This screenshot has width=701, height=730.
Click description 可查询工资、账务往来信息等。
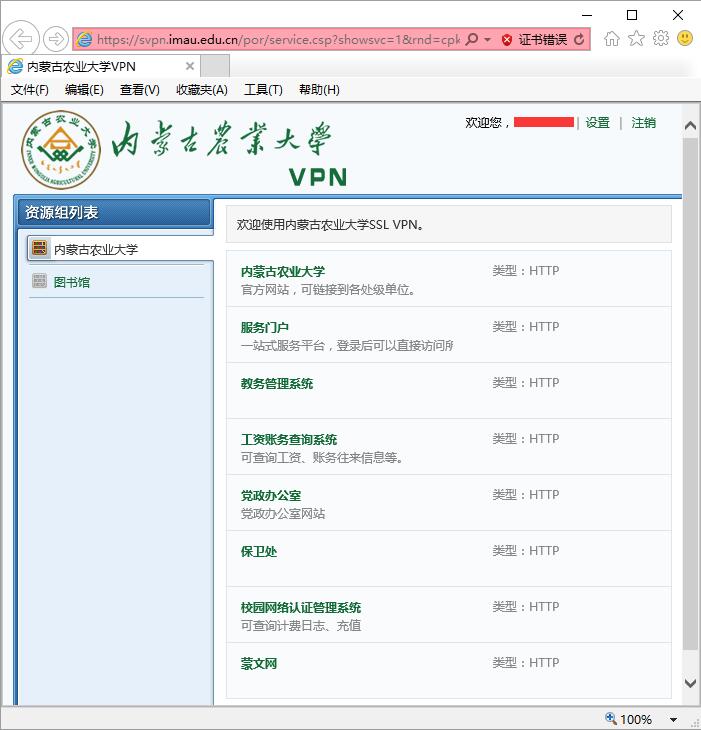click(x=322, y=458)
